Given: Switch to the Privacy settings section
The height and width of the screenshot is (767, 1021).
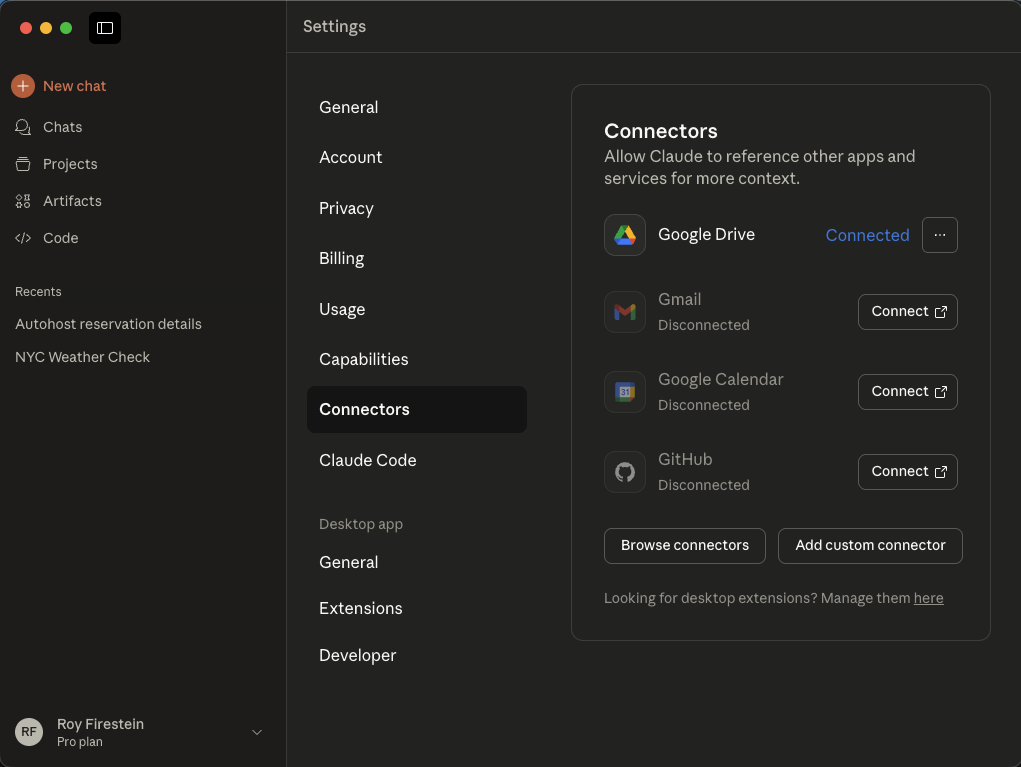Looking at the screenshot, I should tap(346, 208).
